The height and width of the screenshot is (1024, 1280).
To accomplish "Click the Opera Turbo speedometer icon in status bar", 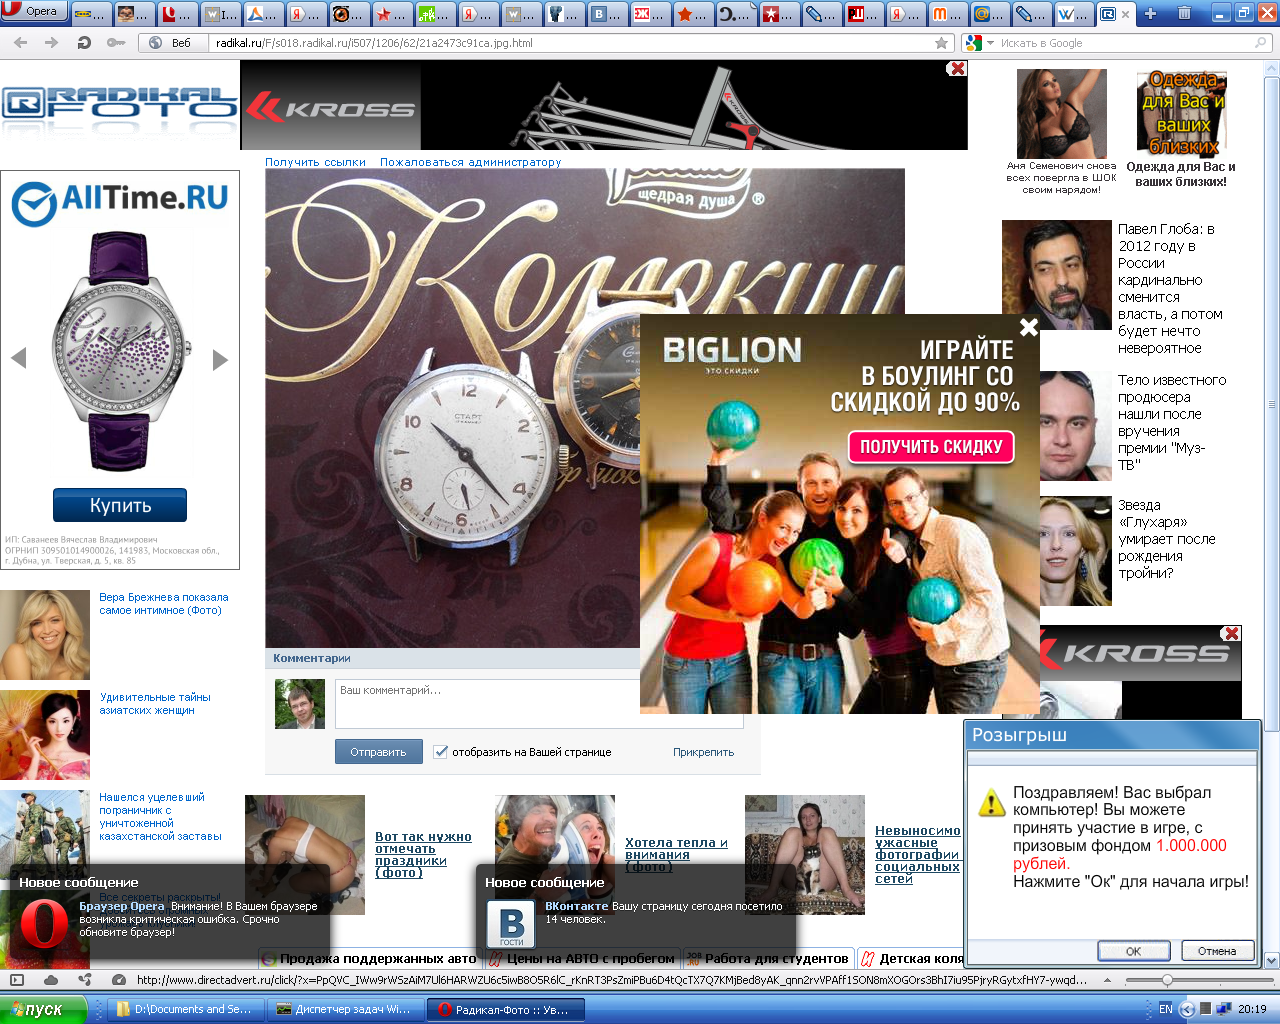I will point(119,980).
